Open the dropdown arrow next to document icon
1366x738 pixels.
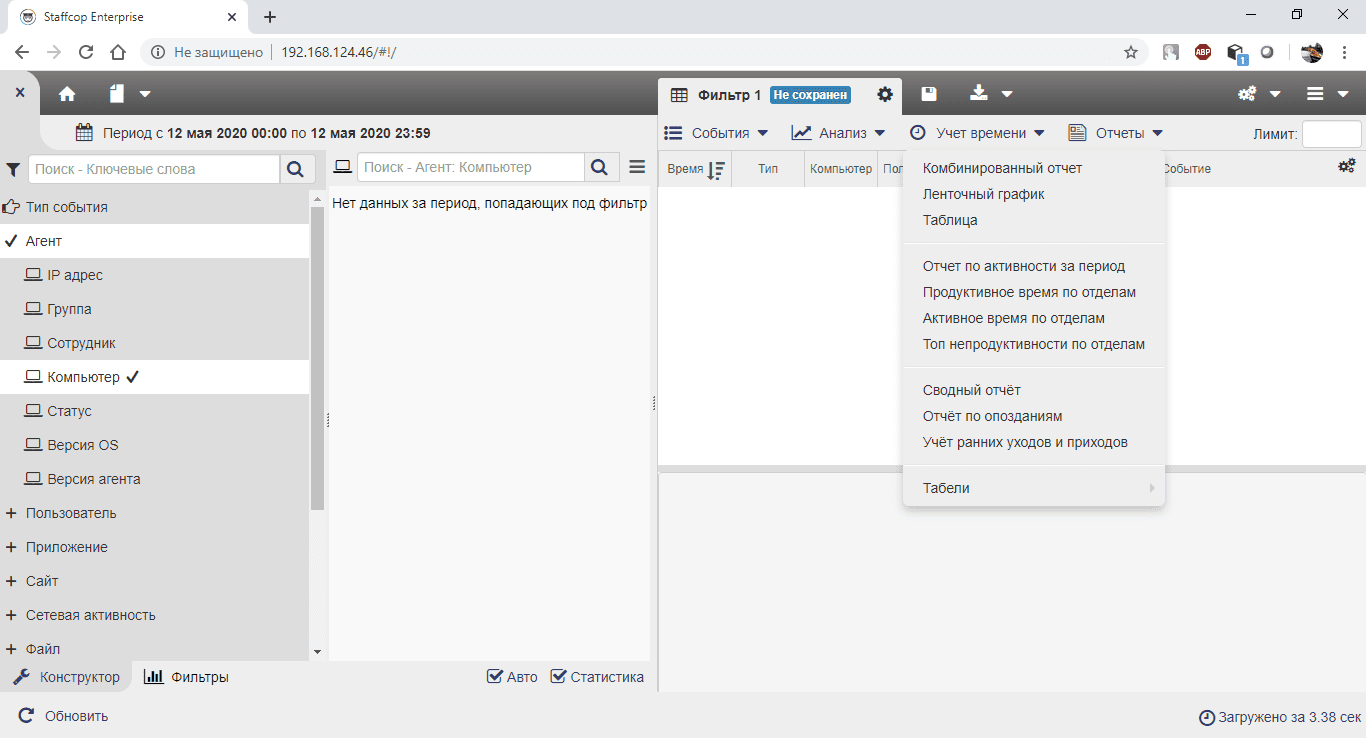click(145, 94)
